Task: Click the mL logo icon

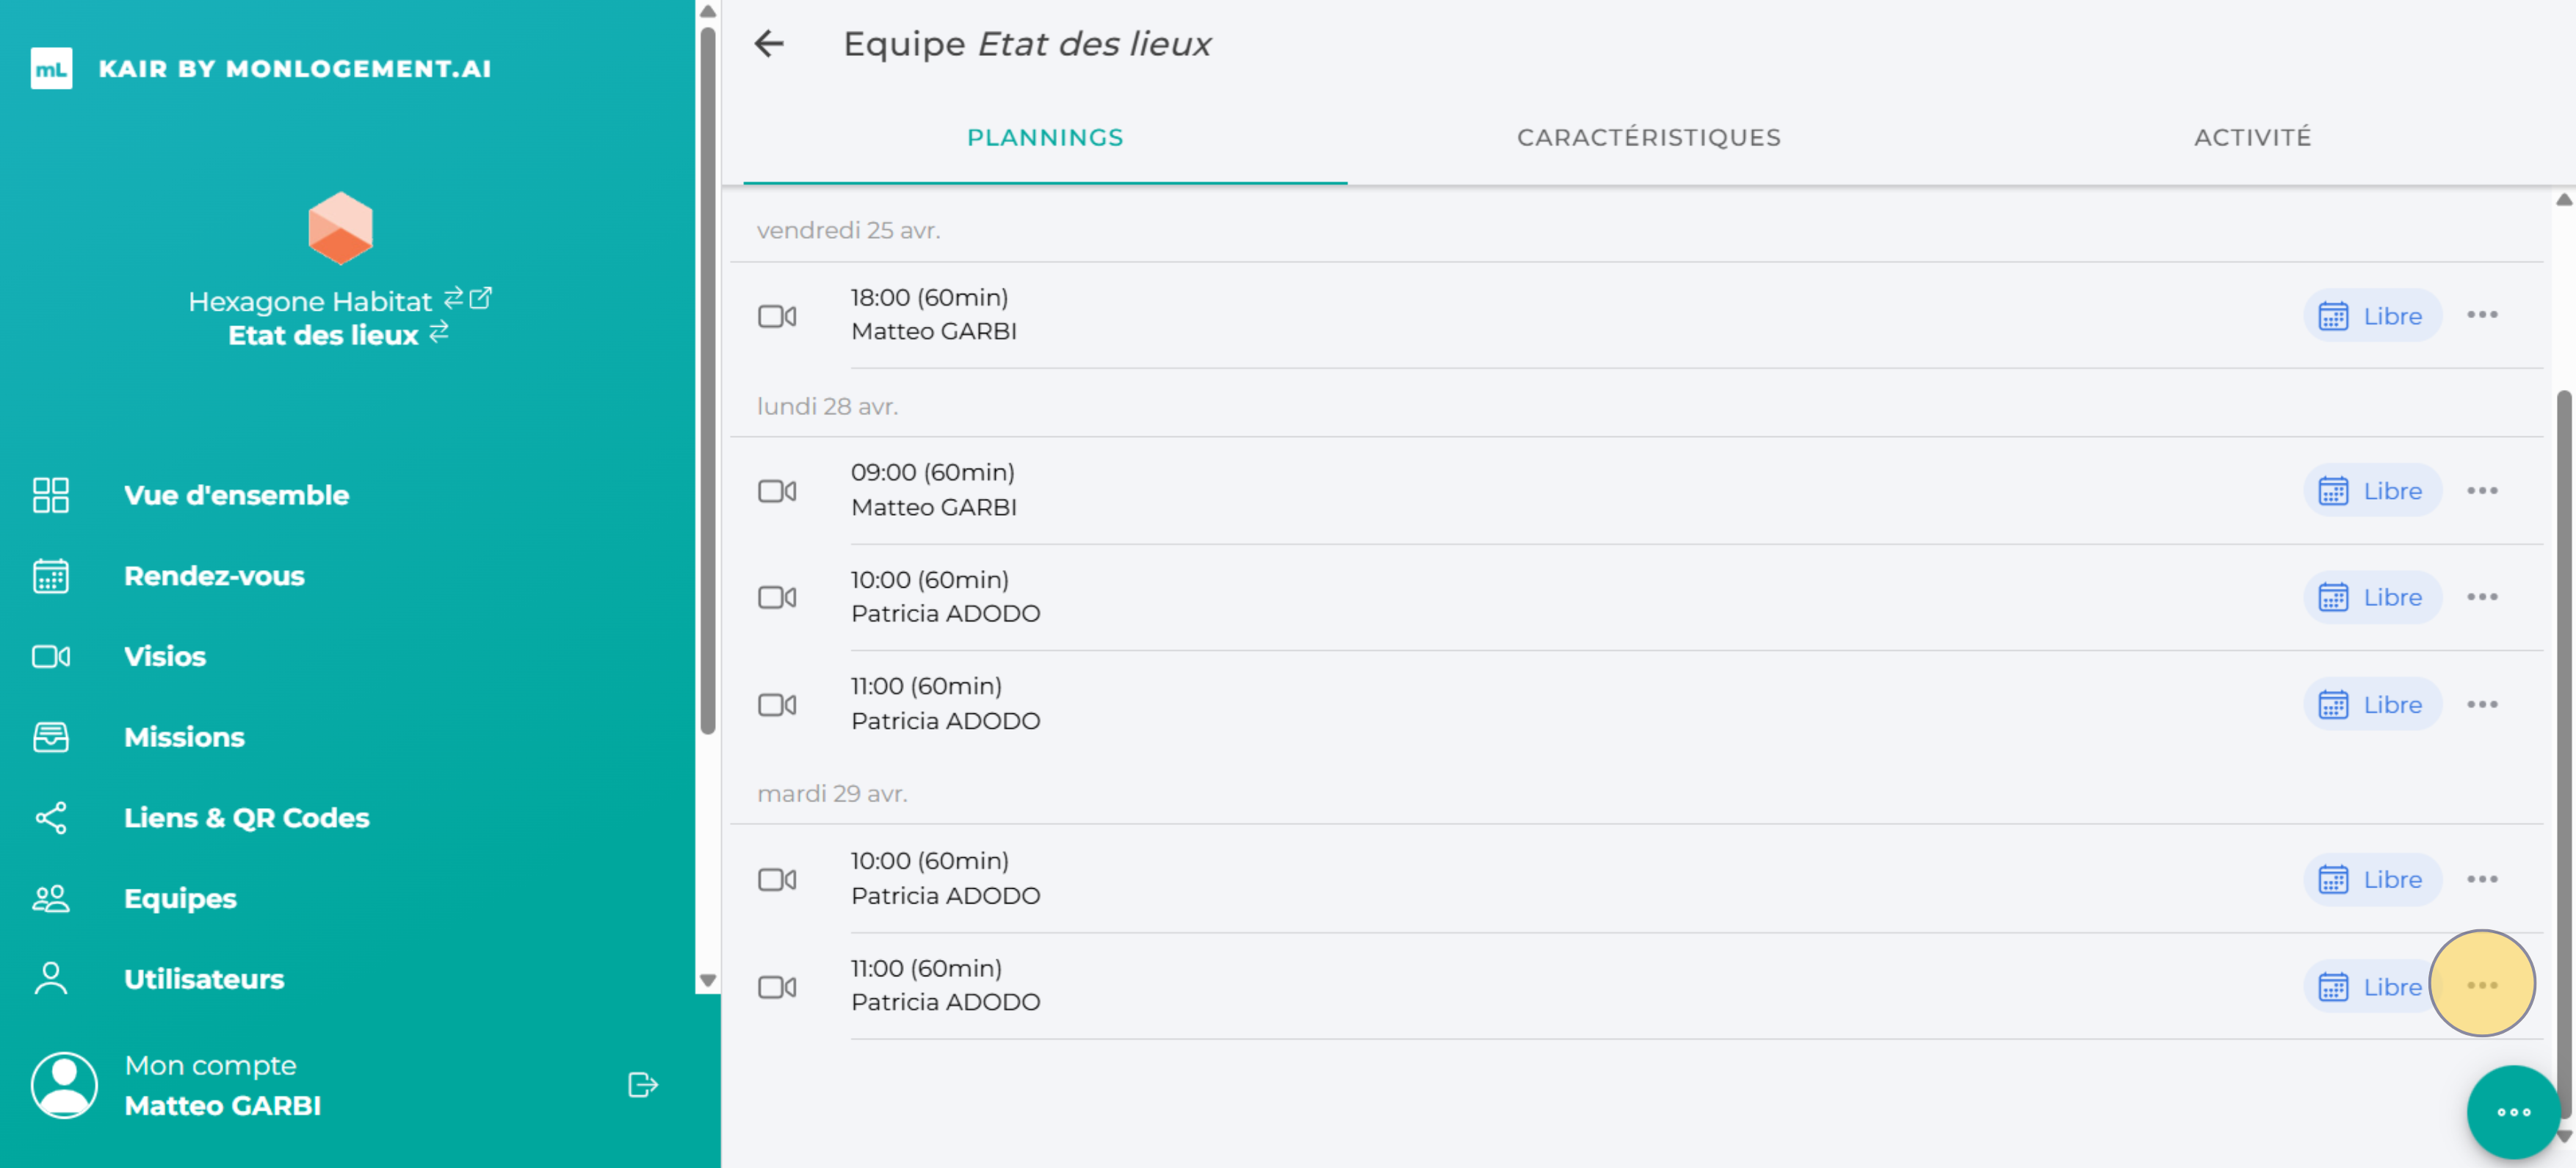Action: (51, 68)
